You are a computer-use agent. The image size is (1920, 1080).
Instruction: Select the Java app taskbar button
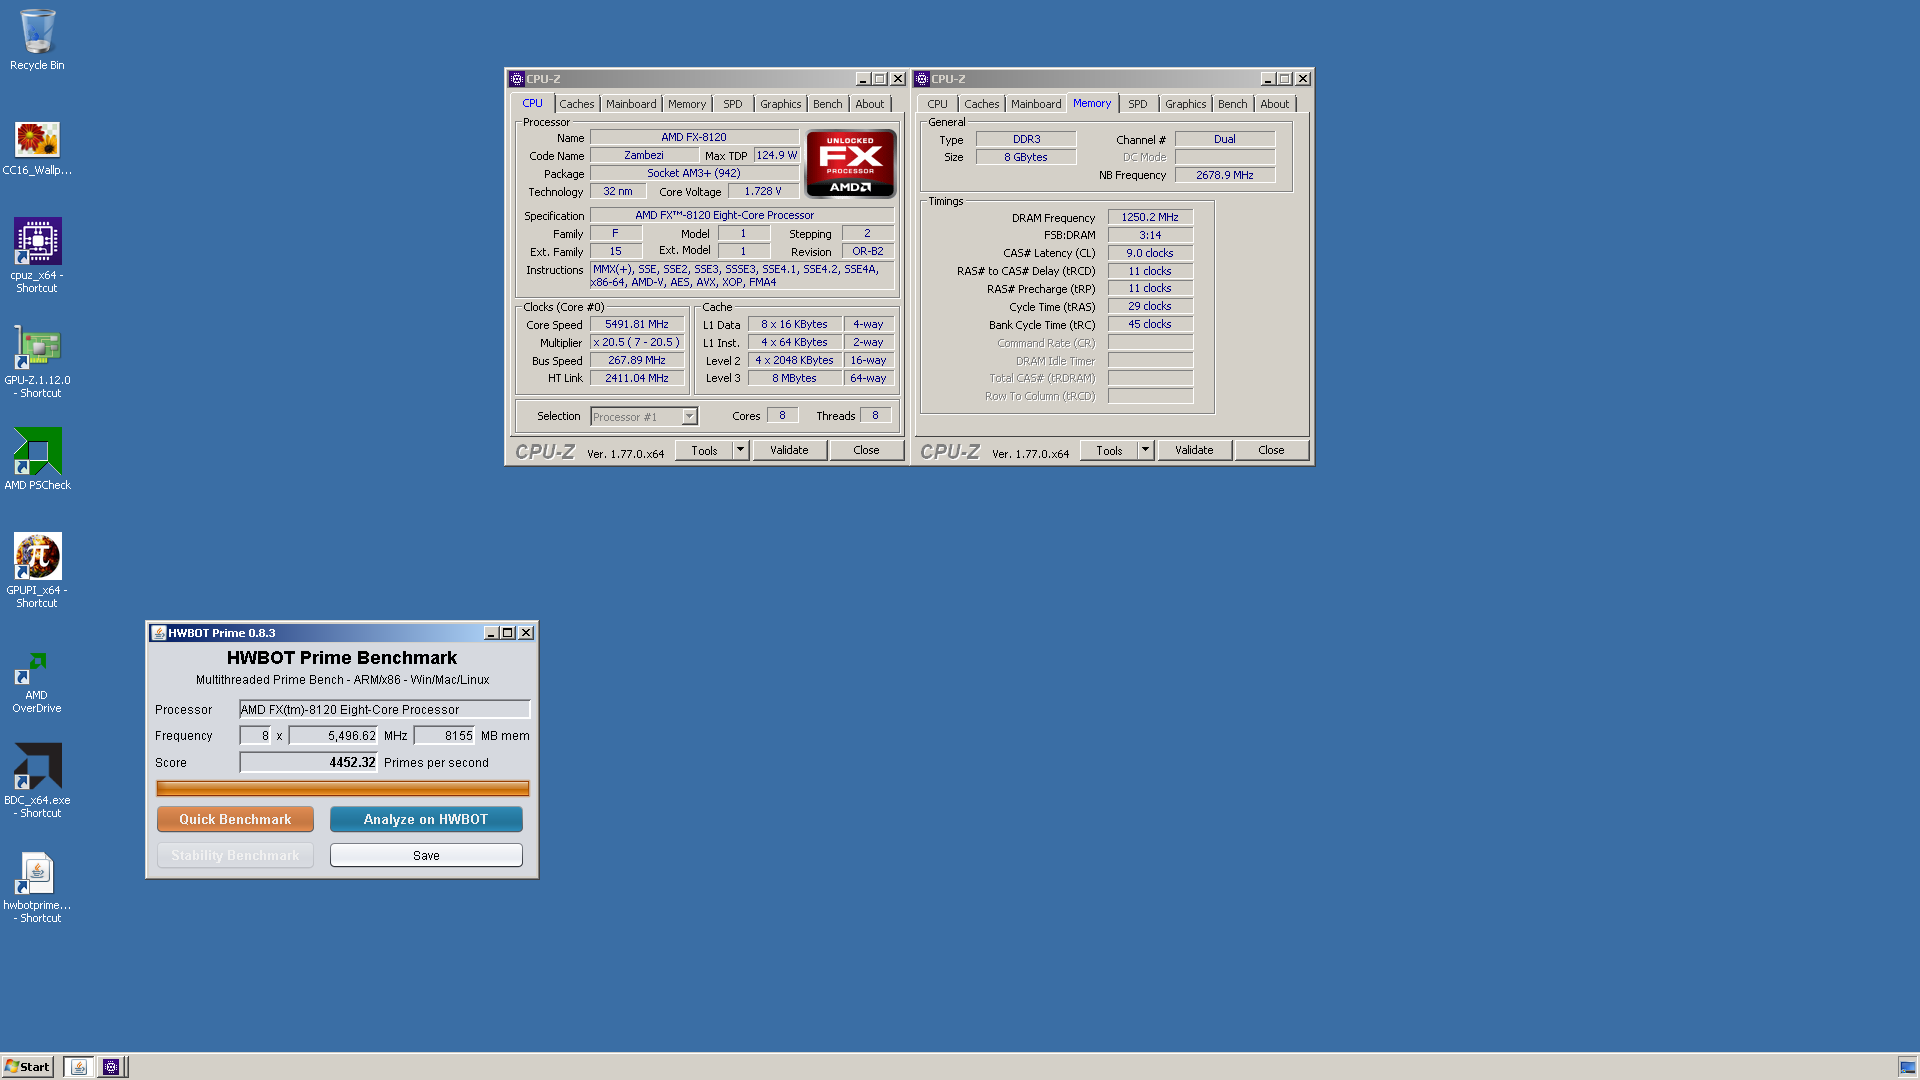coord(79,1067)
